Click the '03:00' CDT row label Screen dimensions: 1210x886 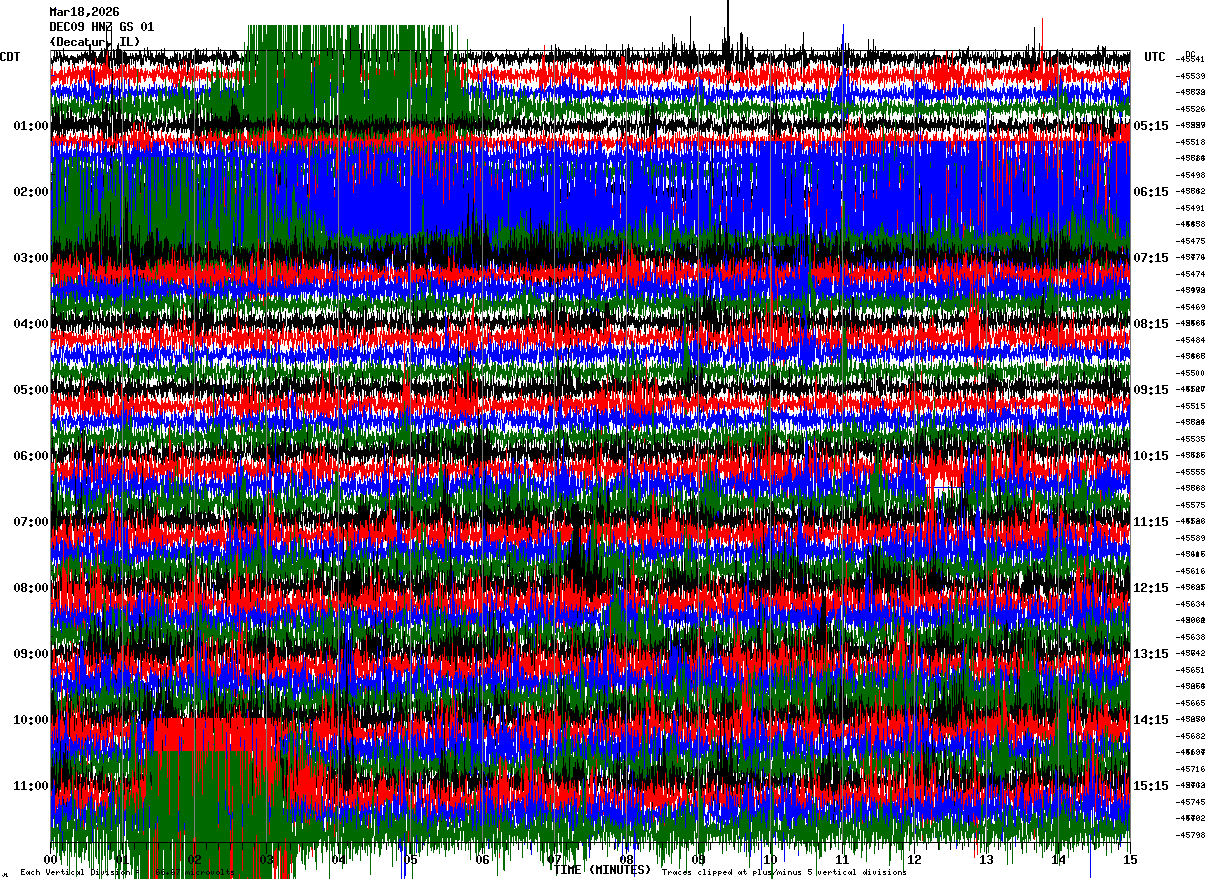[x=31, y=258]
